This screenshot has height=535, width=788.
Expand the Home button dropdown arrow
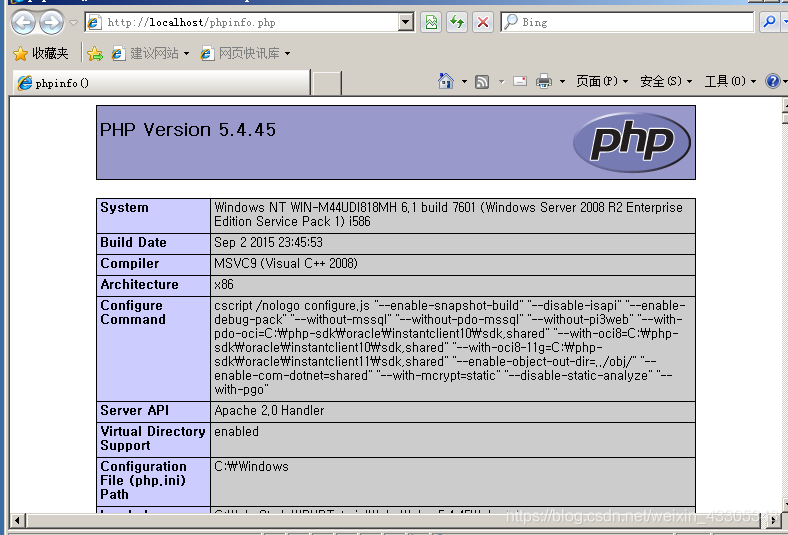coord(464,81)
